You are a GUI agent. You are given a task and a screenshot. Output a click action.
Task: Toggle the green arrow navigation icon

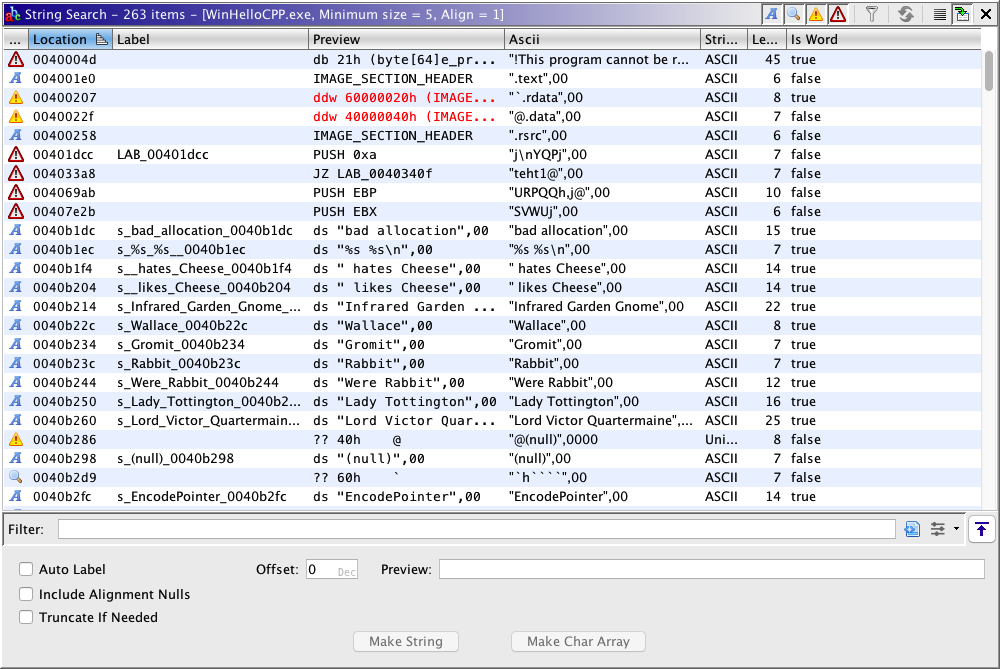(x=962, y=14)
